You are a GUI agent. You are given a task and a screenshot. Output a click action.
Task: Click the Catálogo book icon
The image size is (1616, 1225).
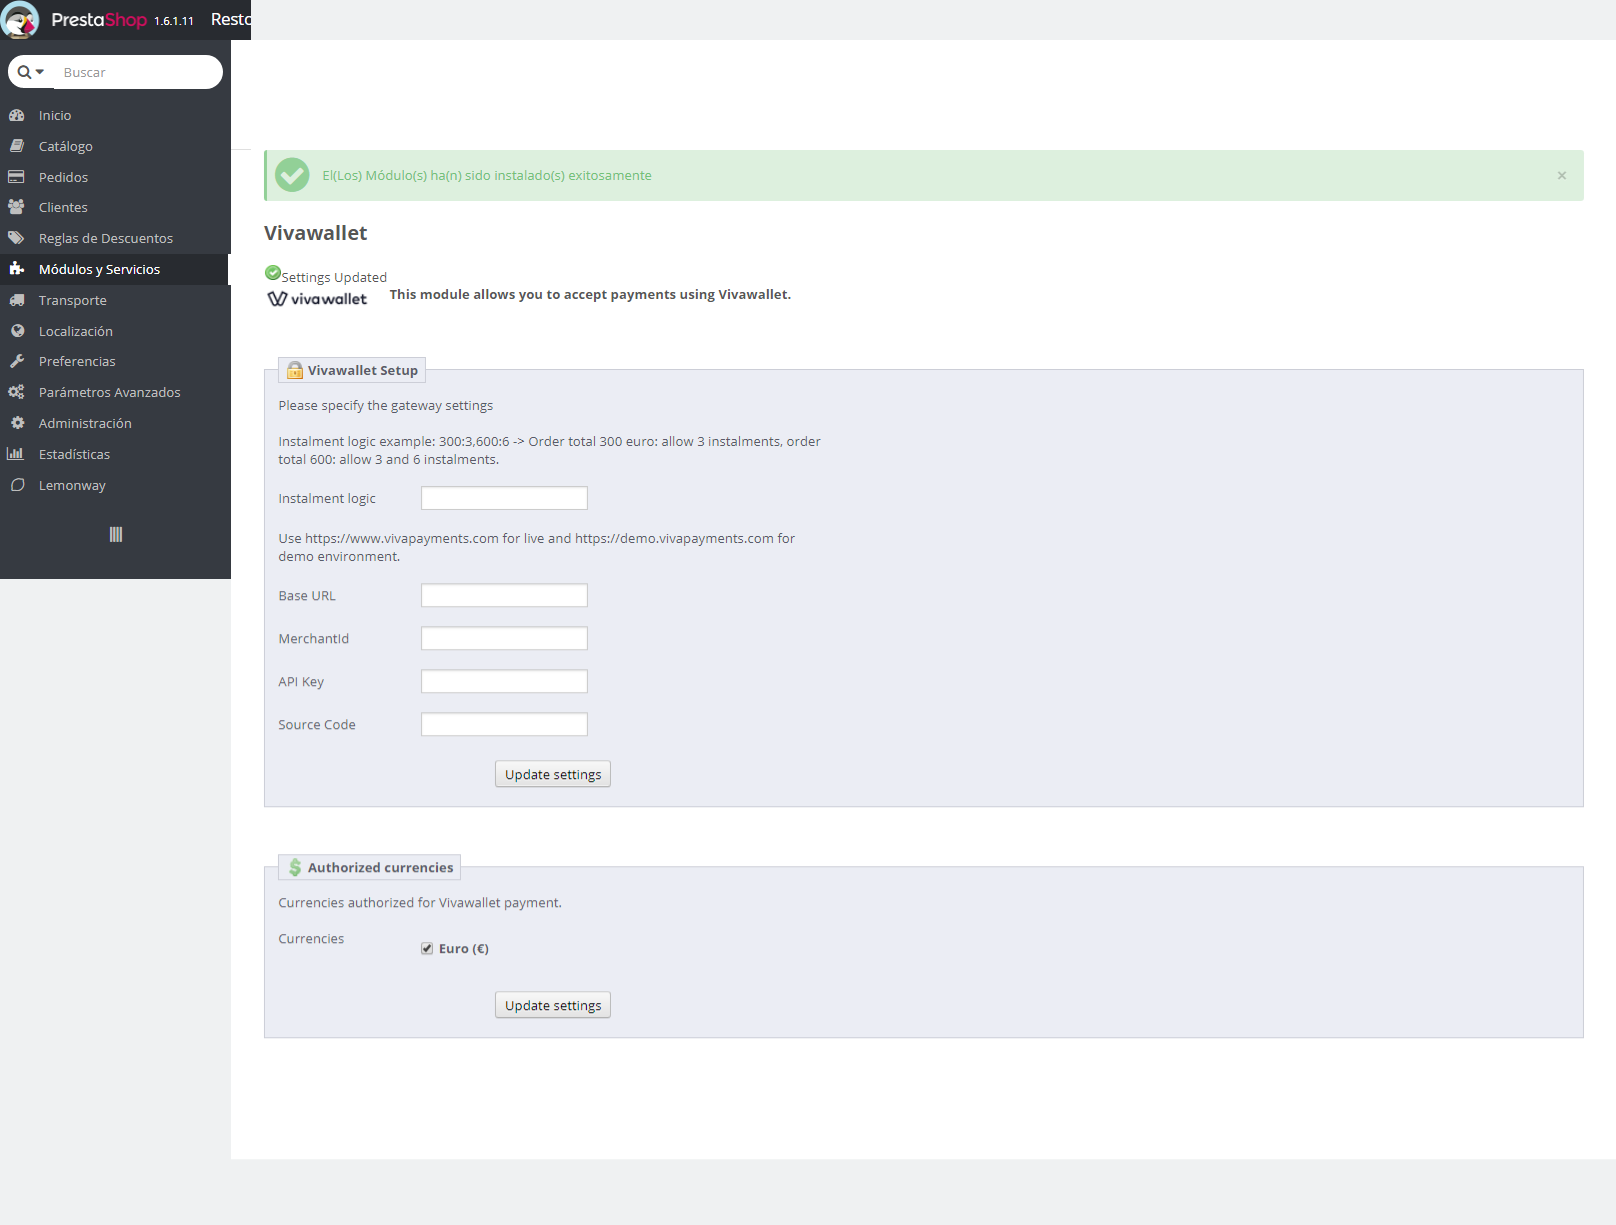tap(17, 146)
